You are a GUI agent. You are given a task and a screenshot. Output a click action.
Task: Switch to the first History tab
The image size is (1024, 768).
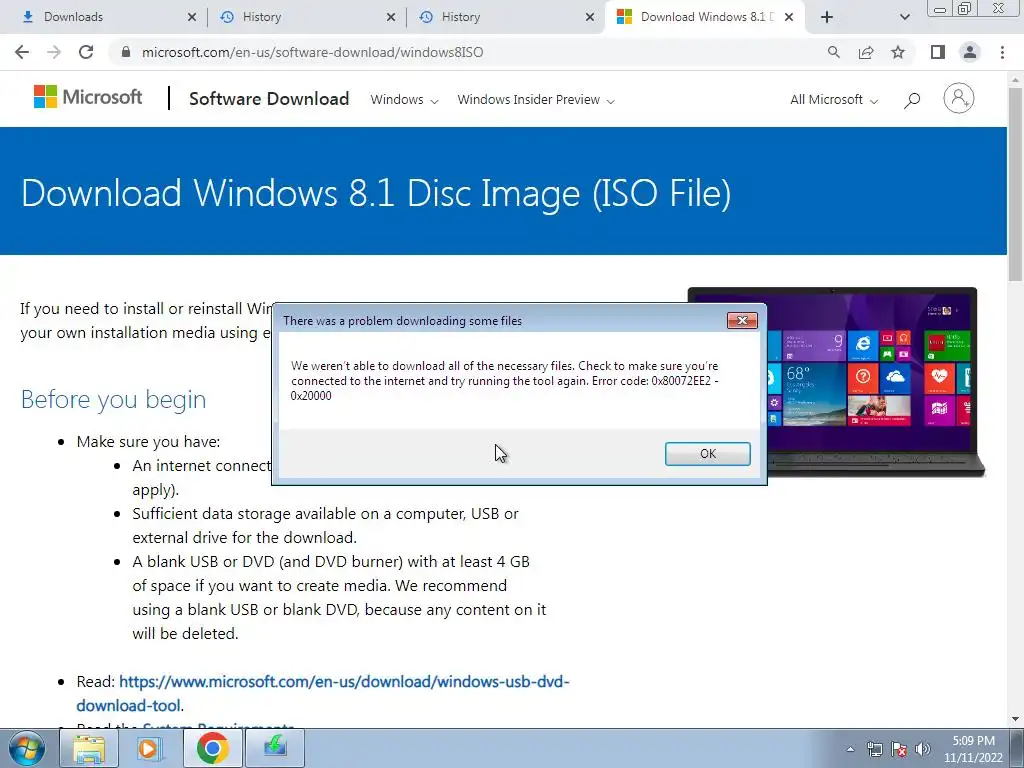(x=304, y=17)
